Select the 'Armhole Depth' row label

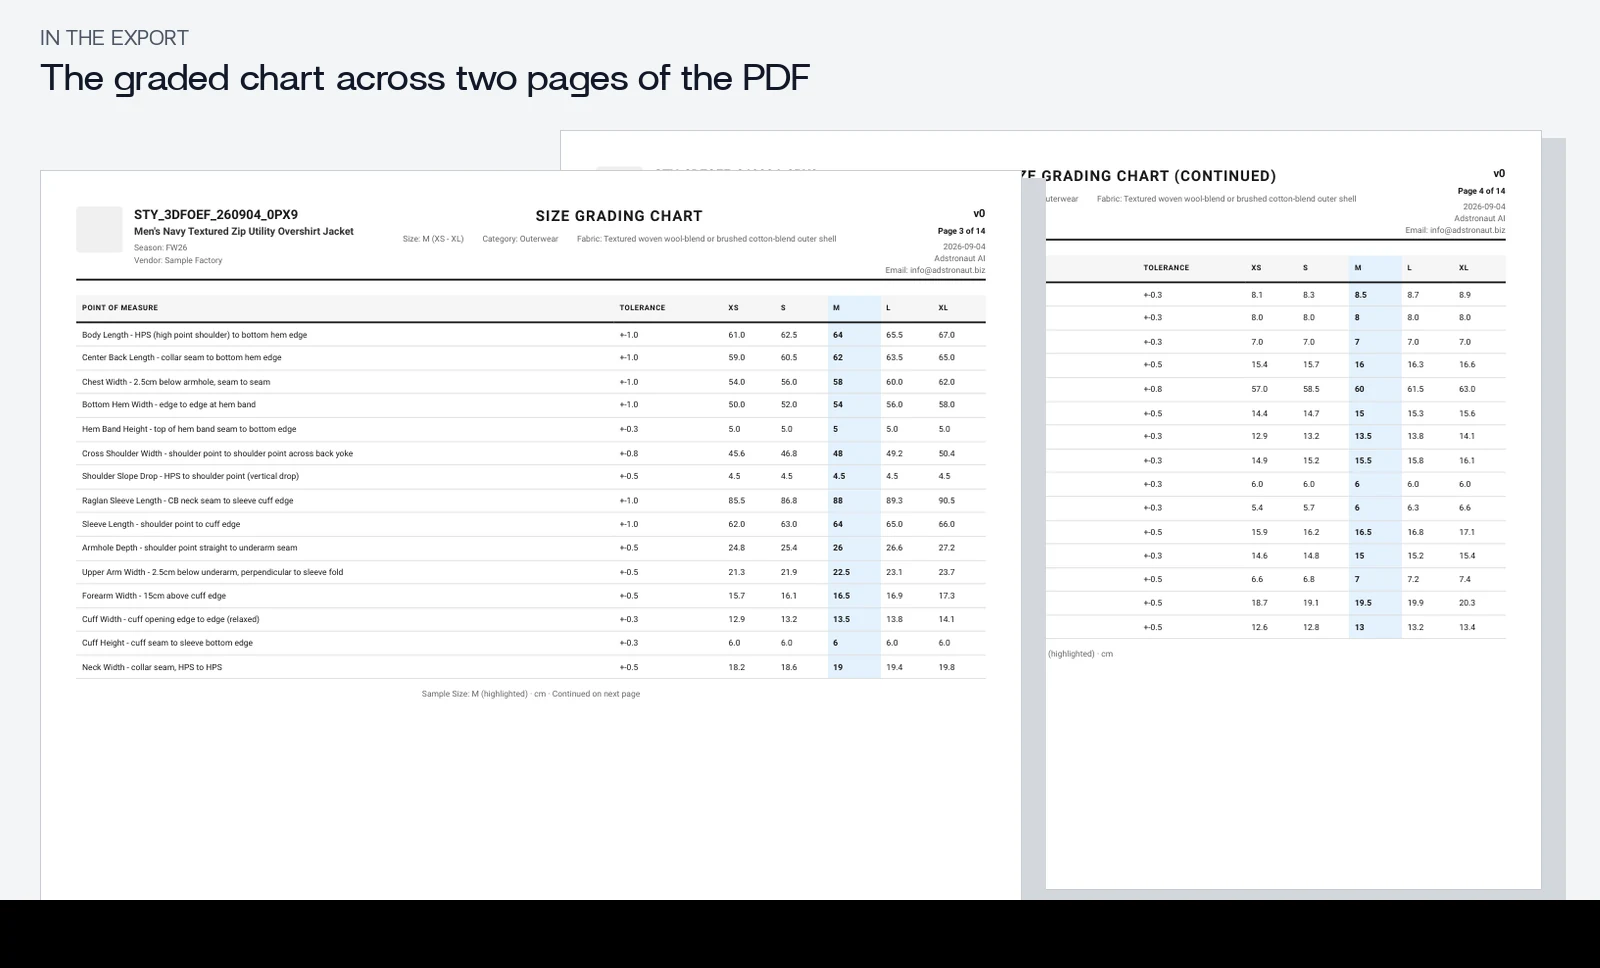(189, 548)
